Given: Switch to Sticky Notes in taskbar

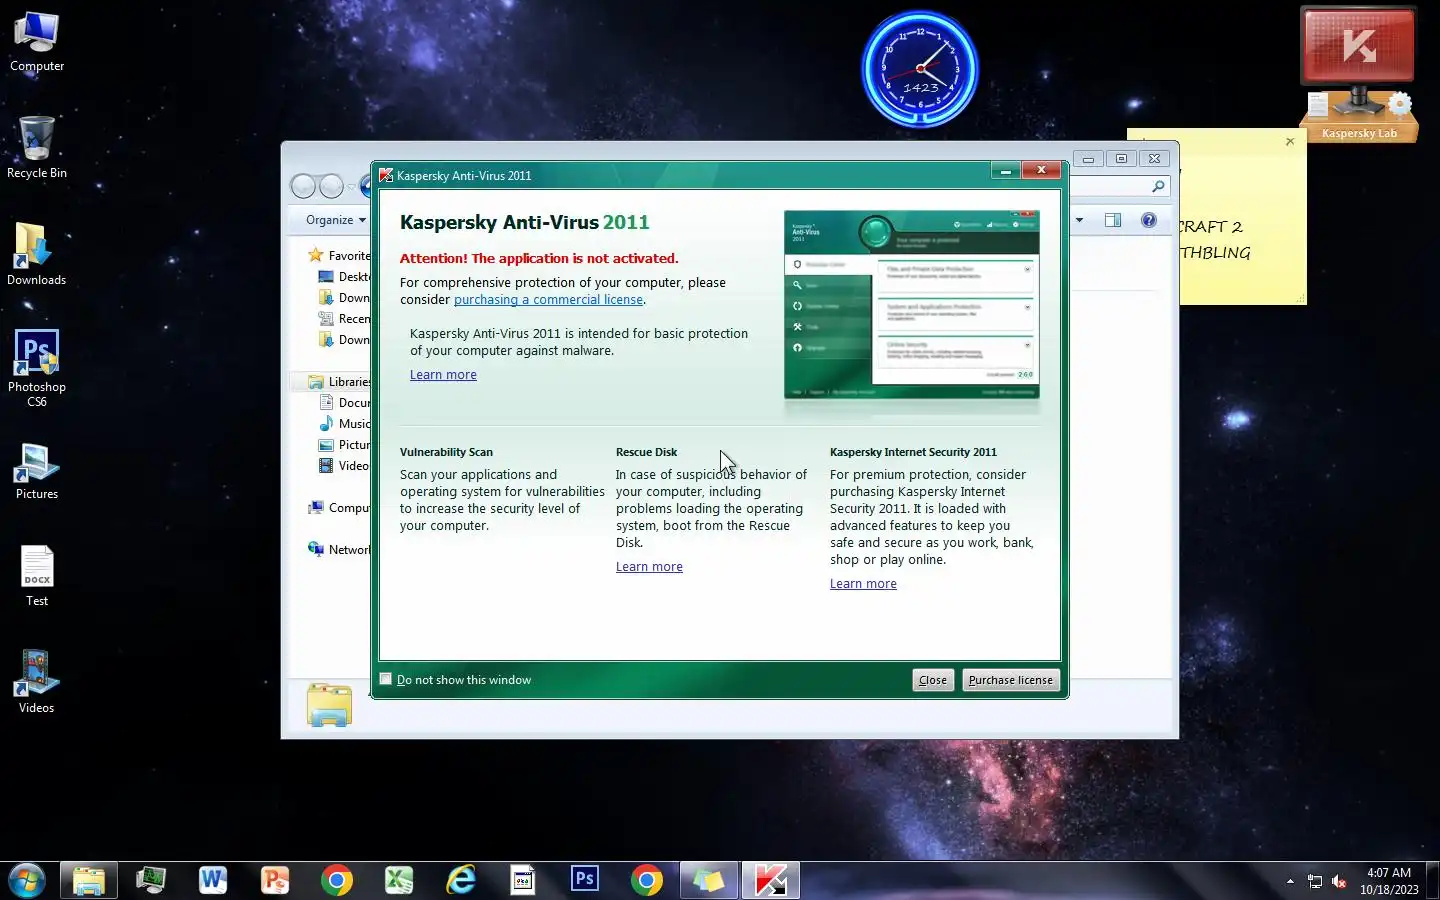Looking at the screenshot, I should (x=709, y=881).
